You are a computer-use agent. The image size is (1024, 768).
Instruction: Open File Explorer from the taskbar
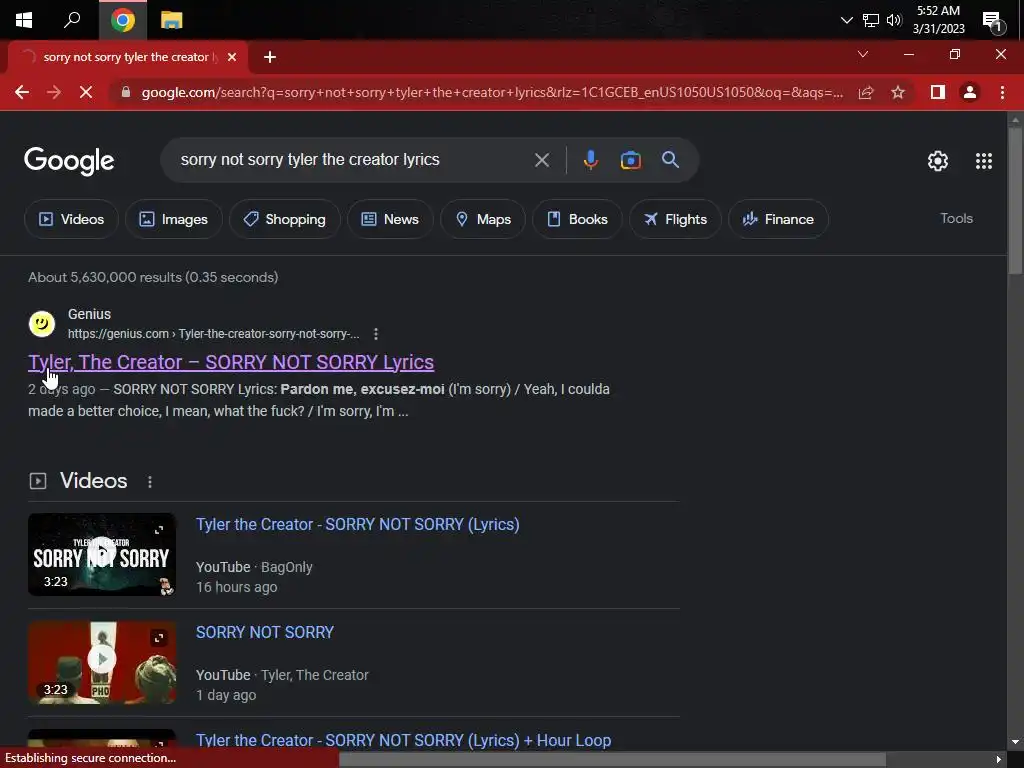171,20
